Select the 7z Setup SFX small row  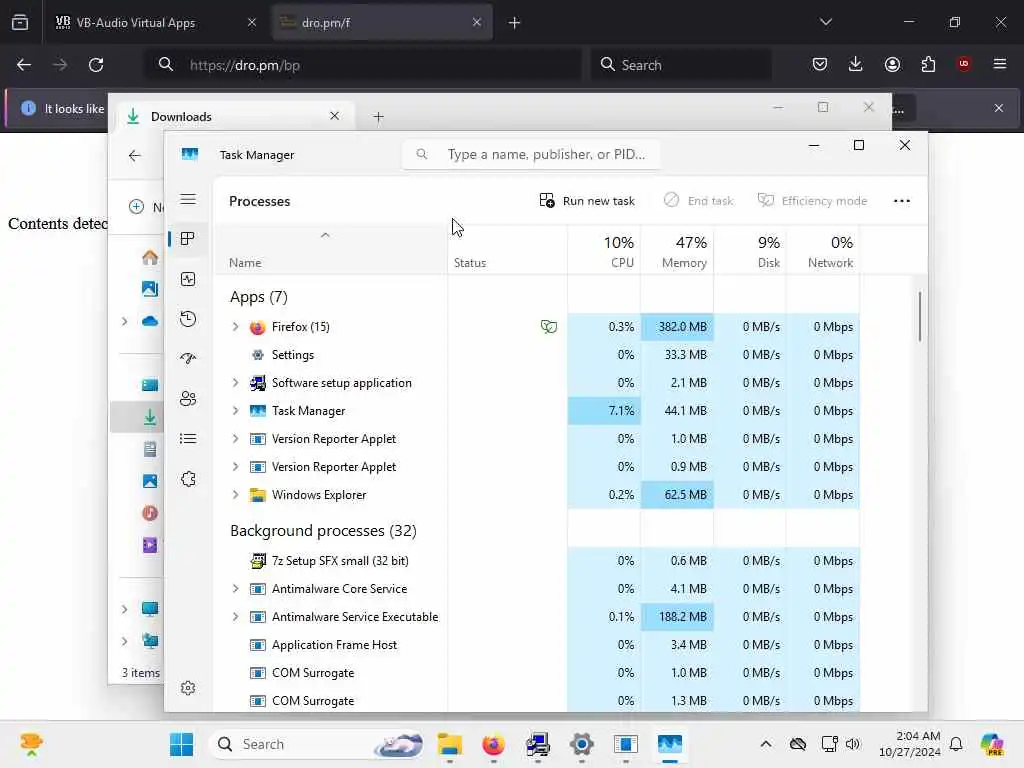click(x=537, y=560)
